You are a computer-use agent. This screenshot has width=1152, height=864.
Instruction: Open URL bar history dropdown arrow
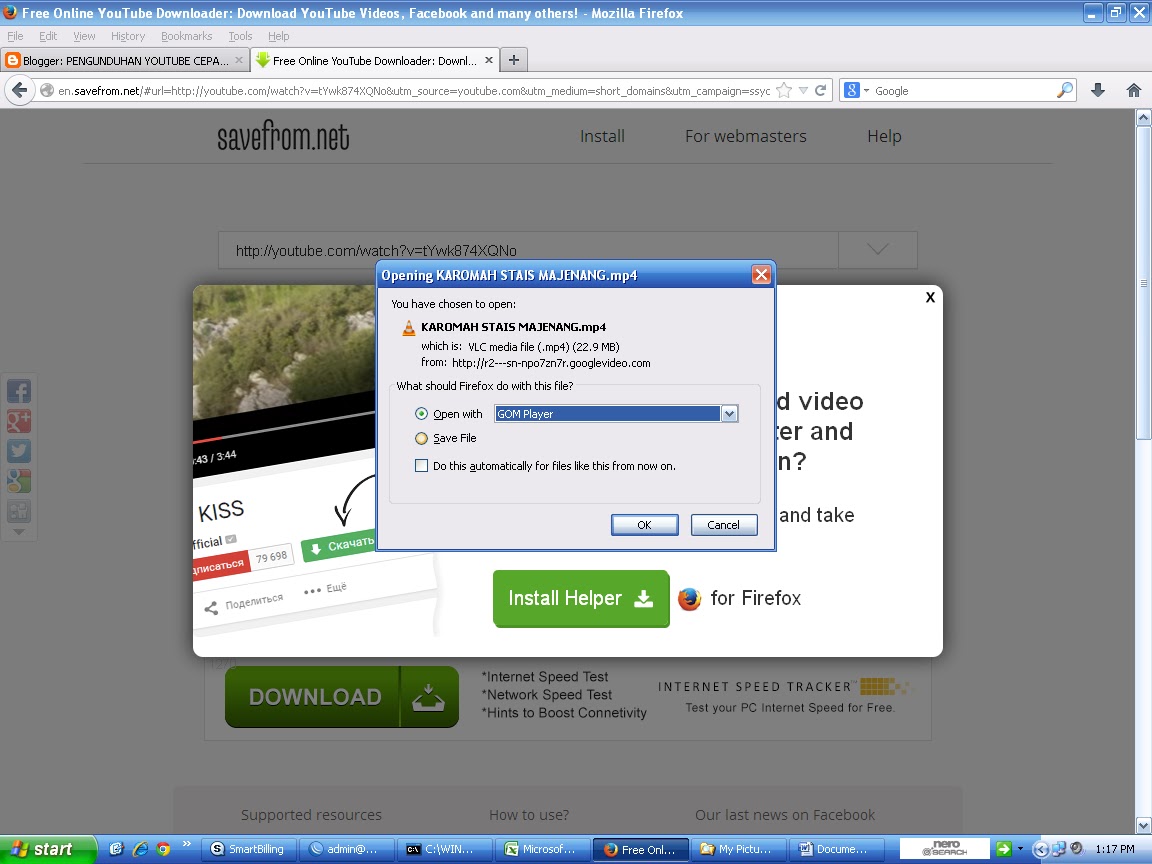tap(803, 90)
